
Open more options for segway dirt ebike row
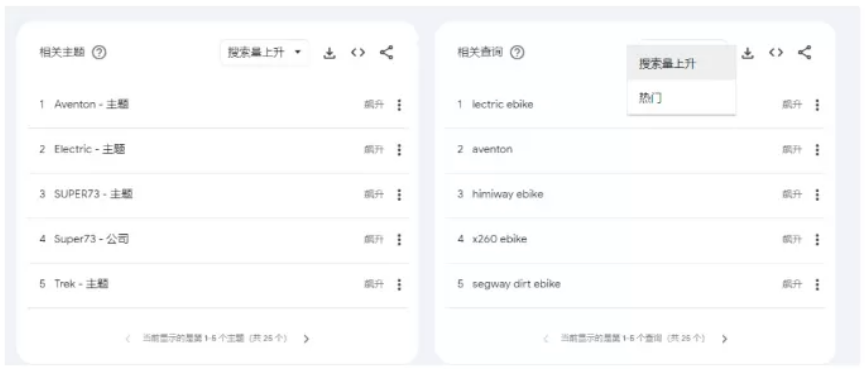click(x=817, y=285)
